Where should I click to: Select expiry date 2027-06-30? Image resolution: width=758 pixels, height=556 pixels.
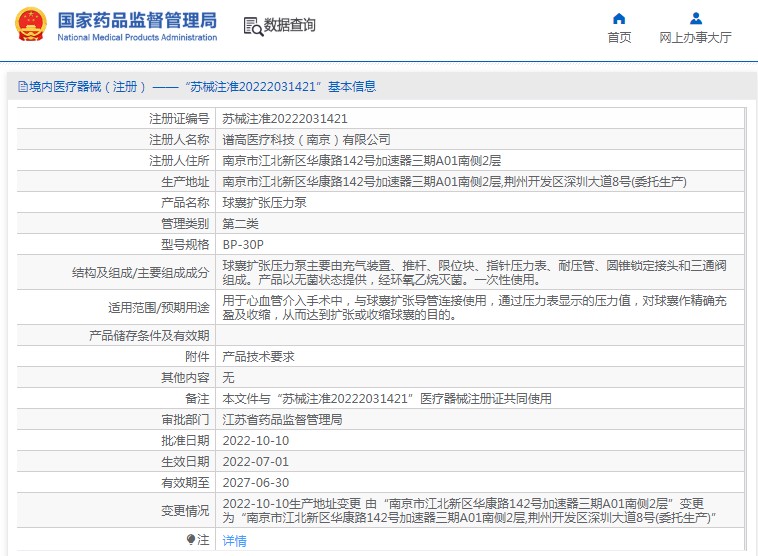tap(256, 483)
